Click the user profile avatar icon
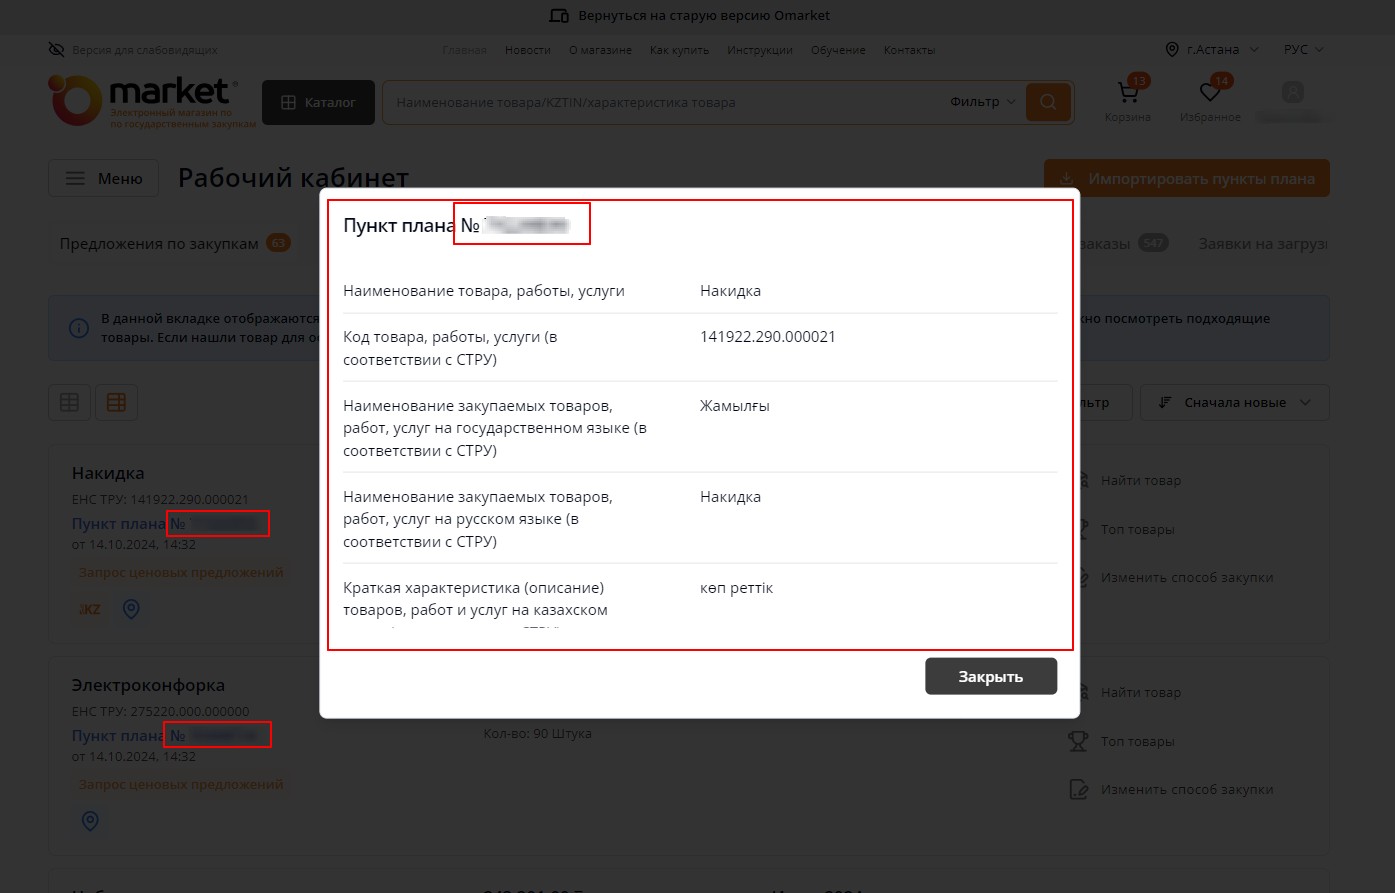The height and width of the screenshot is (893, 1395). (1292, 93)
